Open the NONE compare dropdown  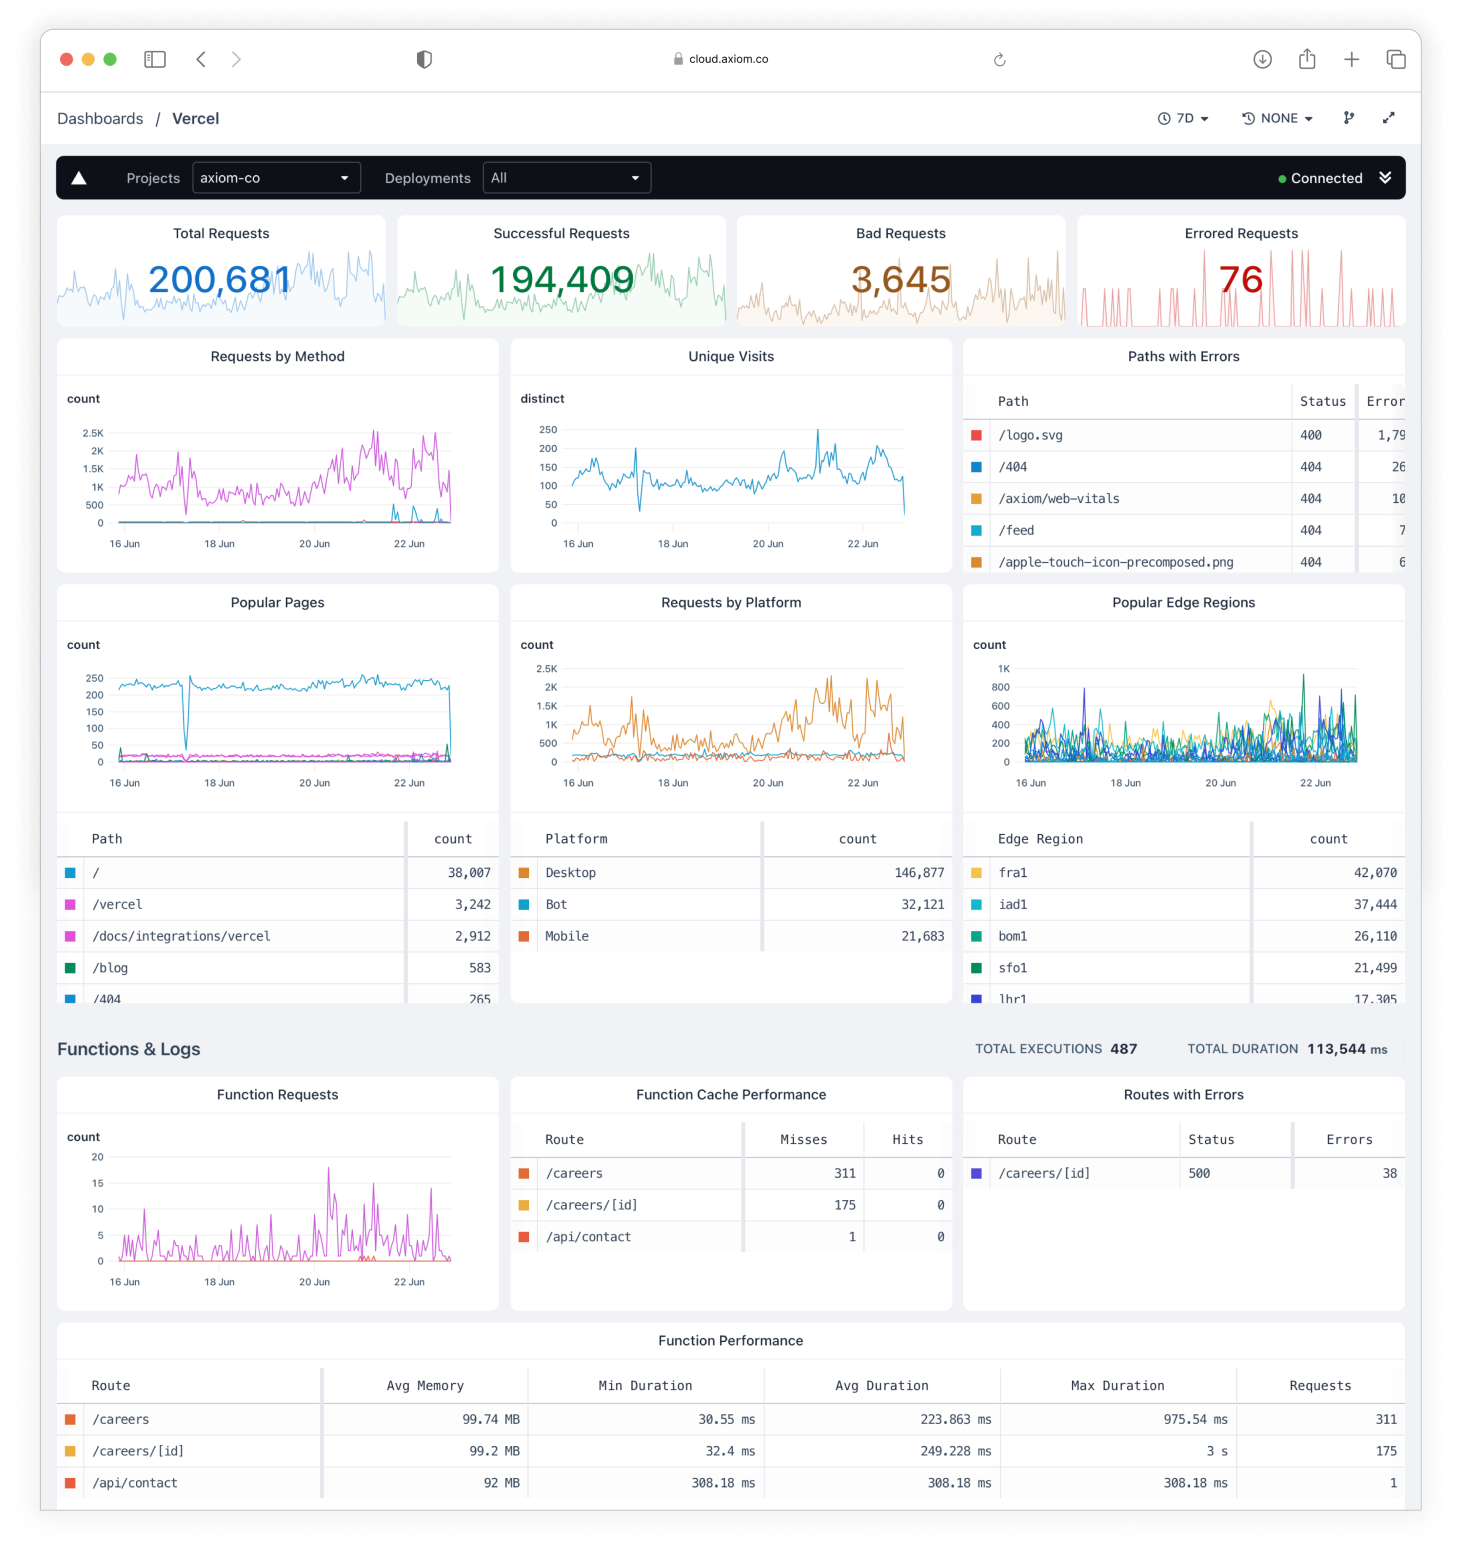click(x=1277, y=118)
